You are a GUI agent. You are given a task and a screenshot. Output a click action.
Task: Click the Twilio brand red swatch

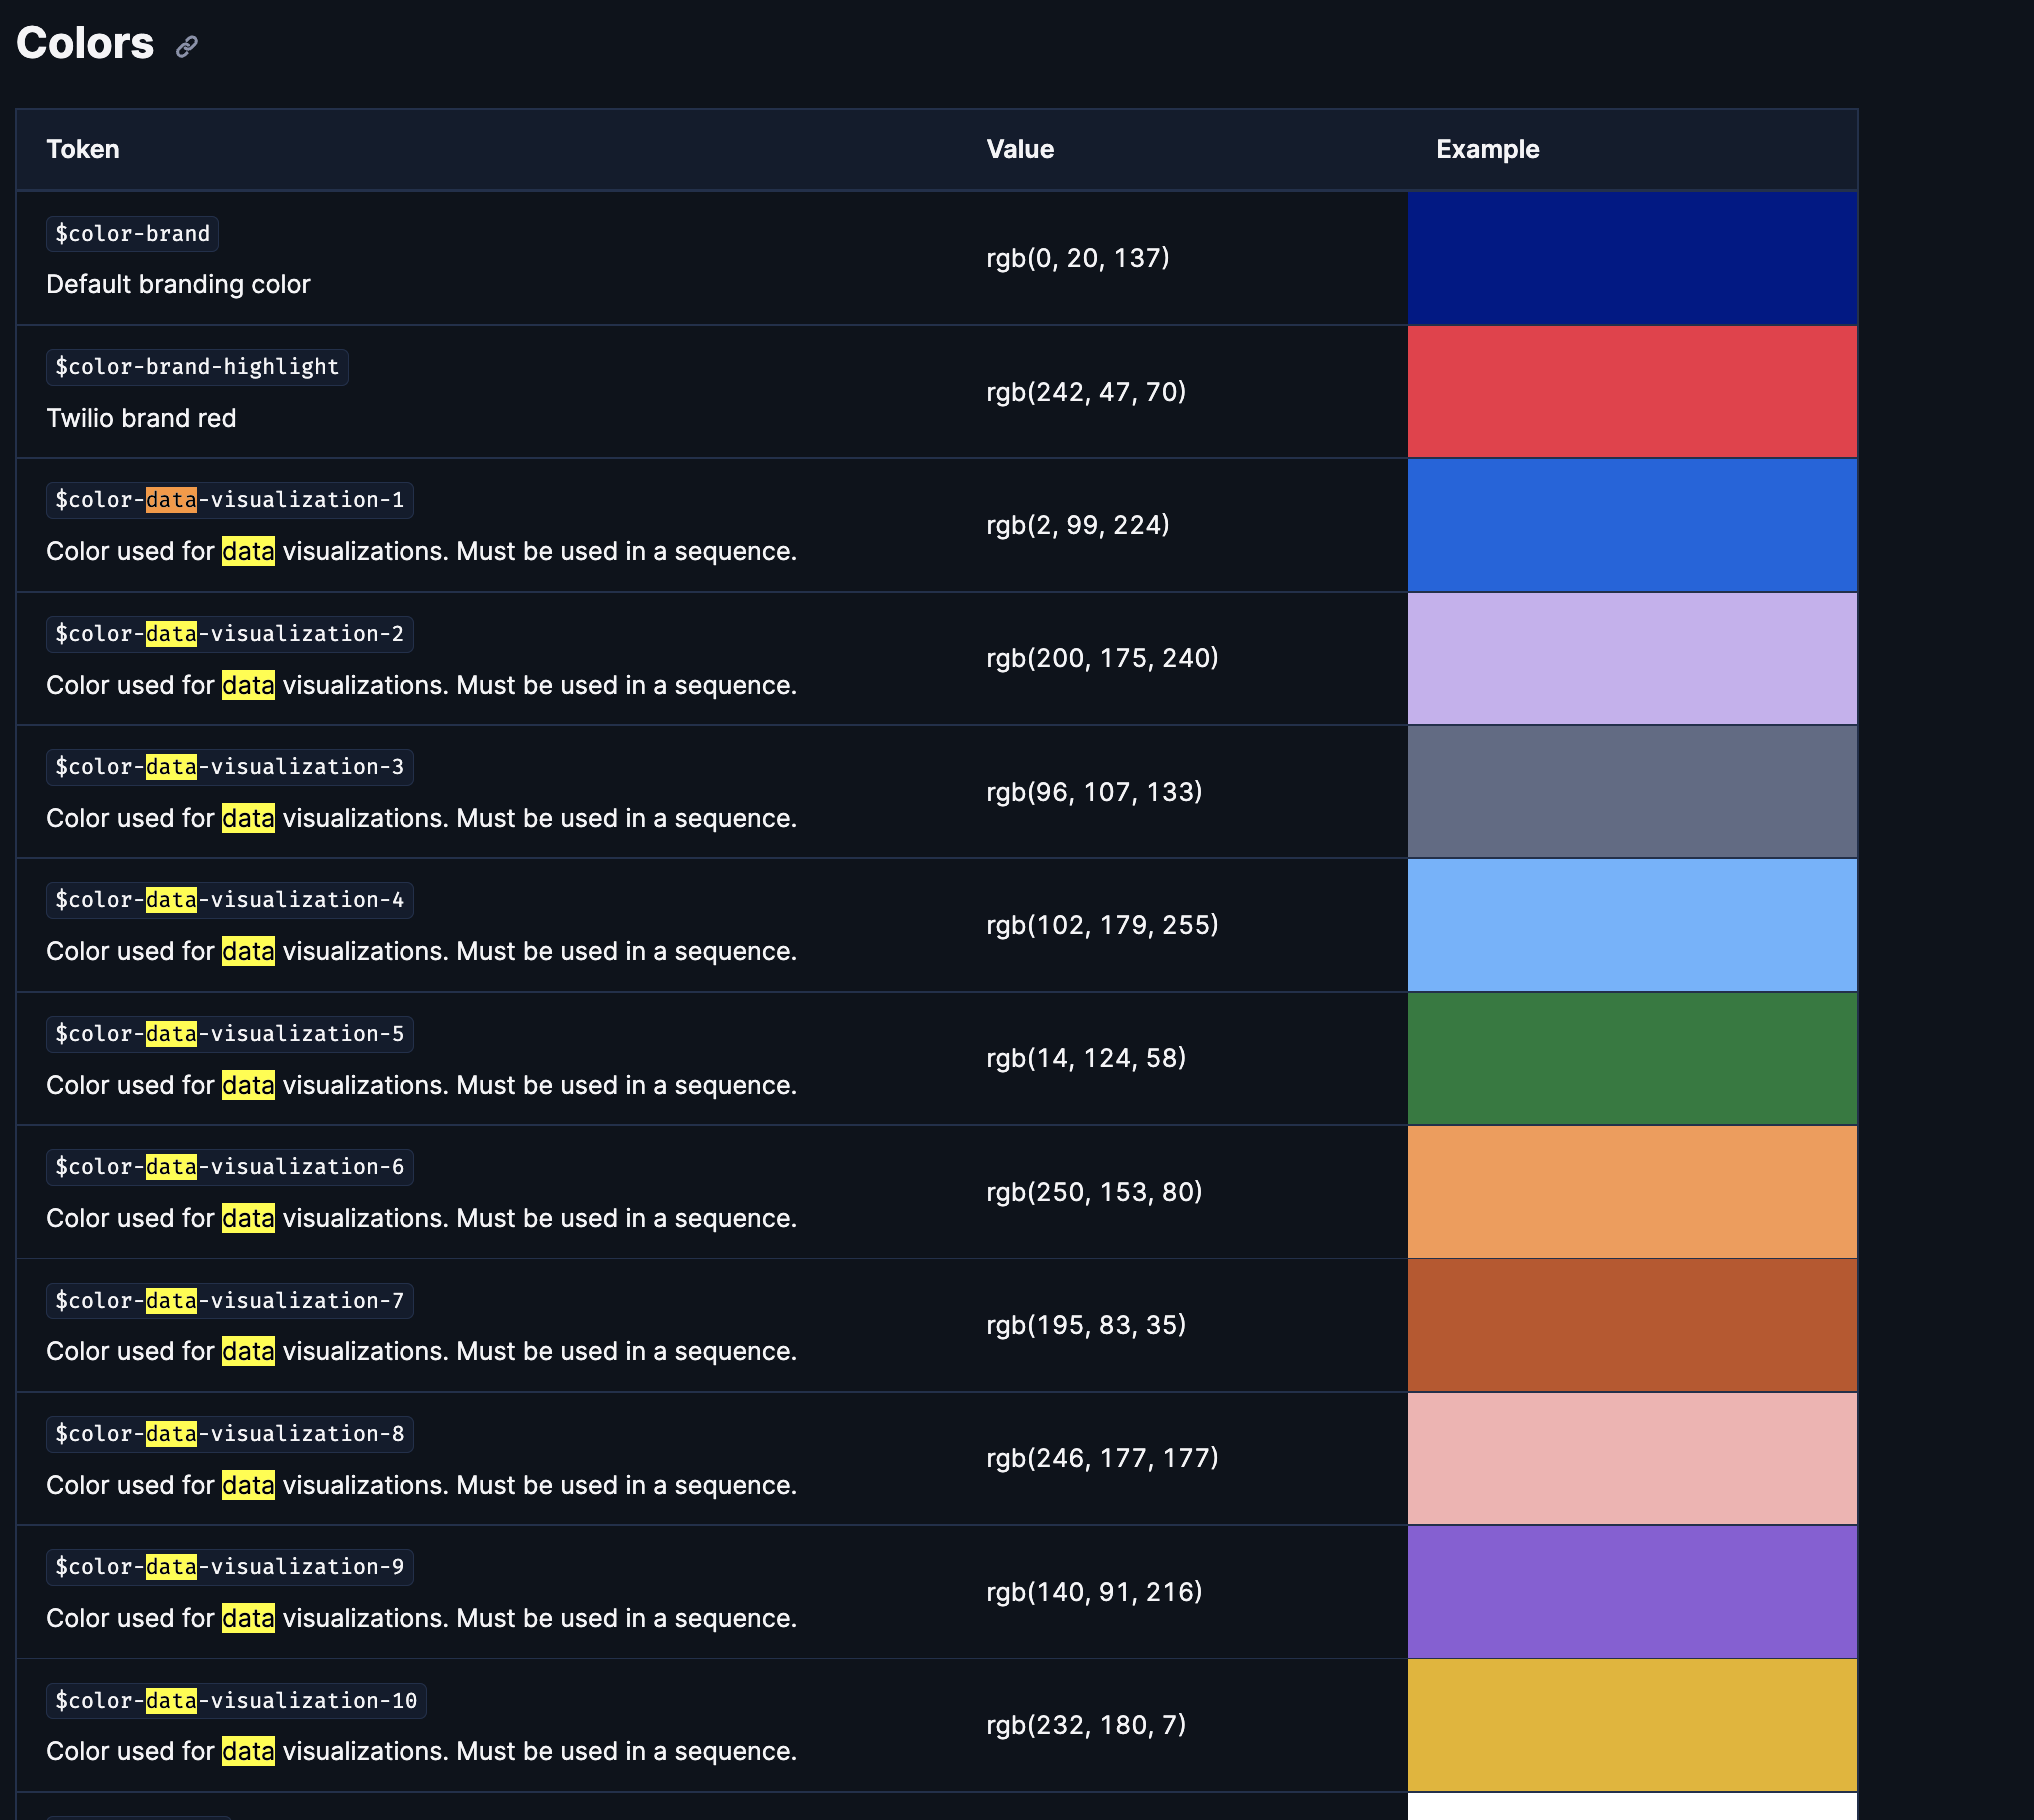(1632, 392)
